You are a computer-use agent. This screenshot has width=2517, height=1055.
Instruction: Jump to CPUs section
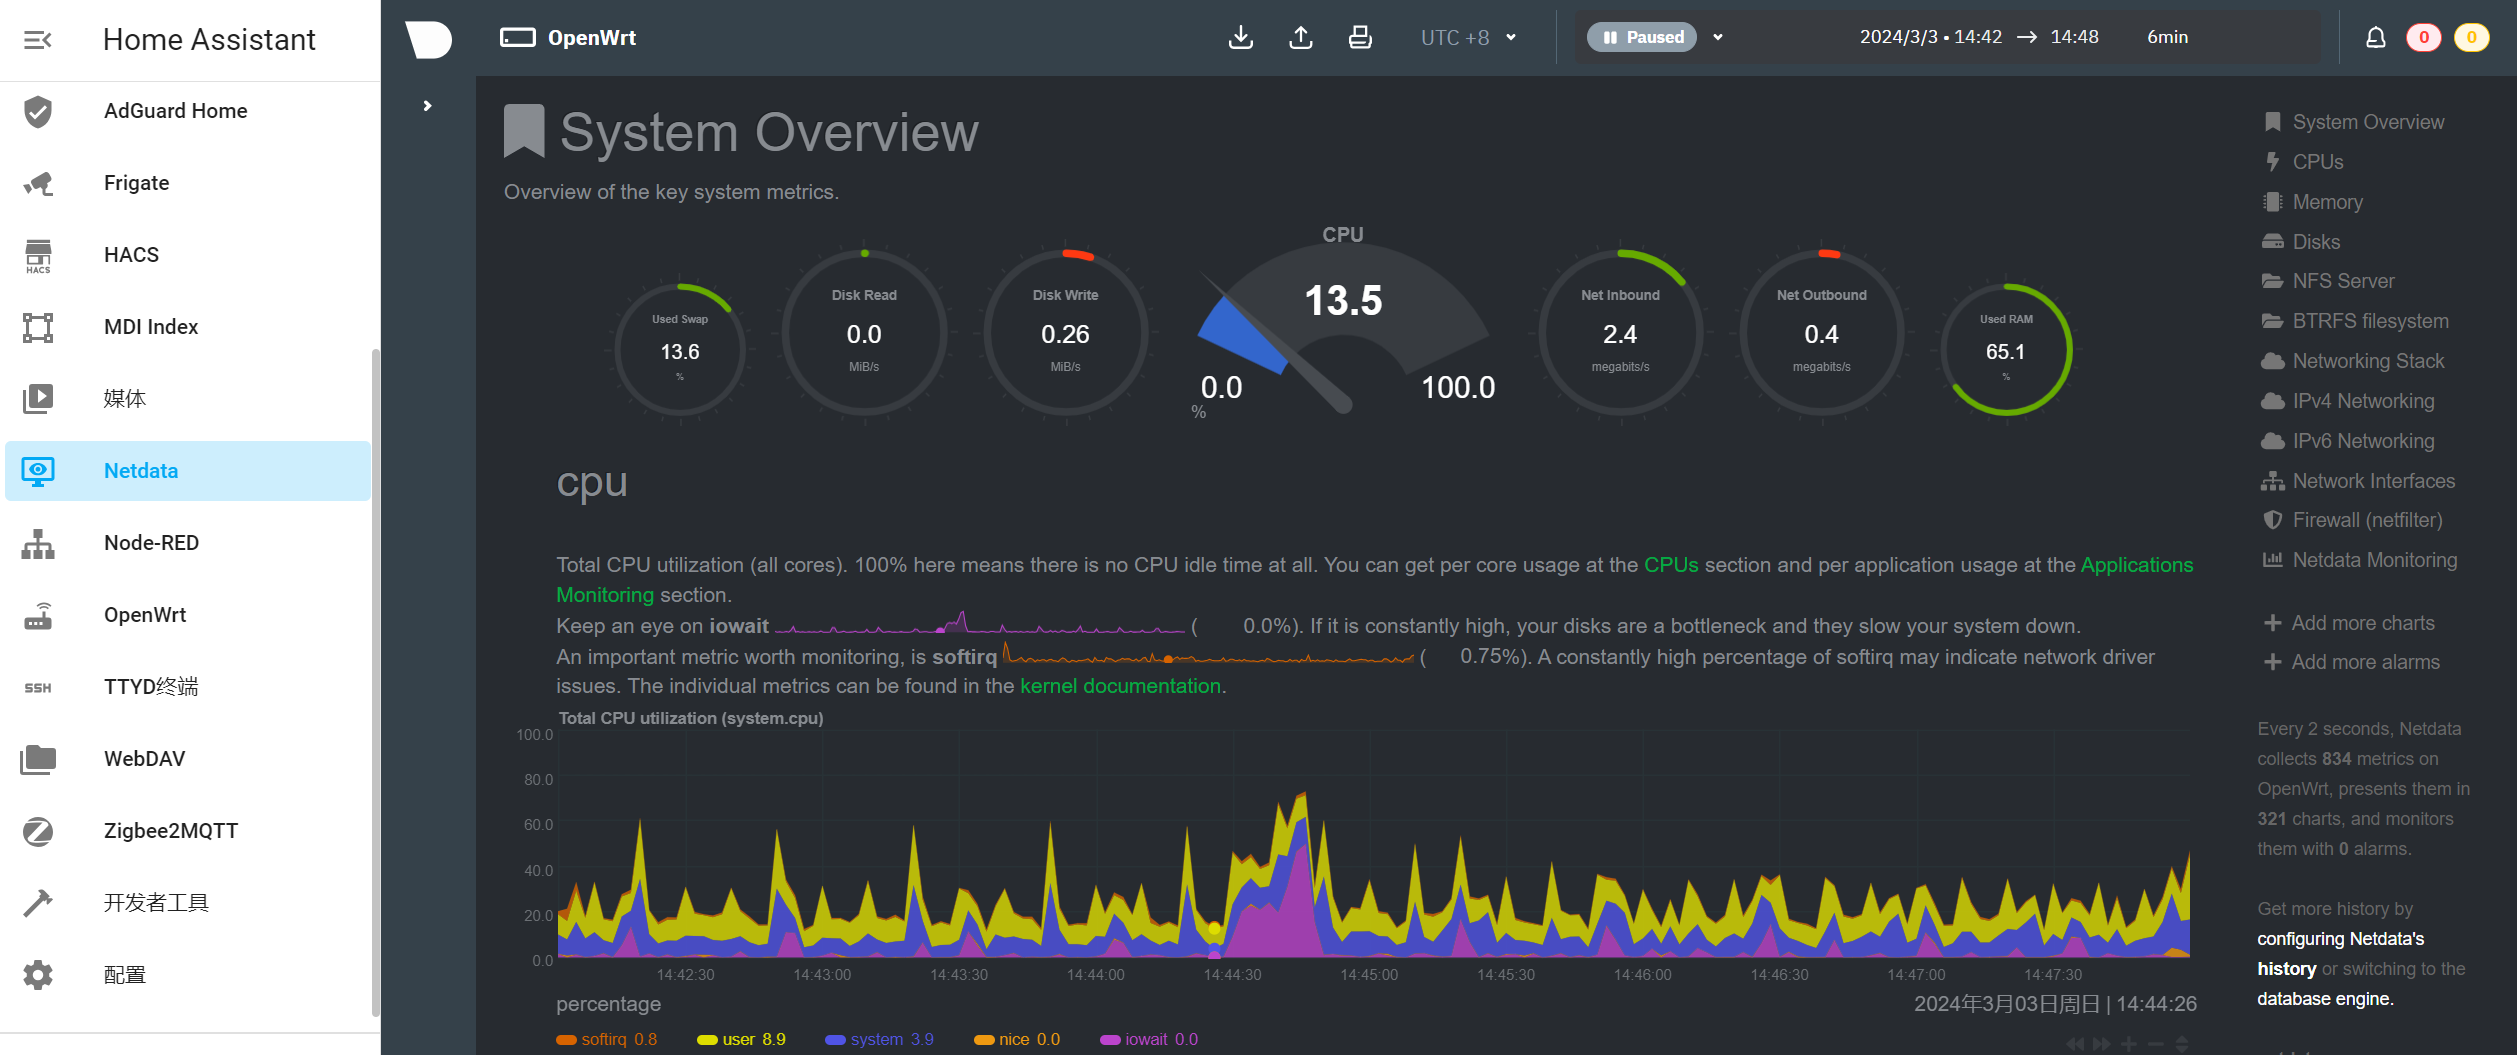point(2317,162)
